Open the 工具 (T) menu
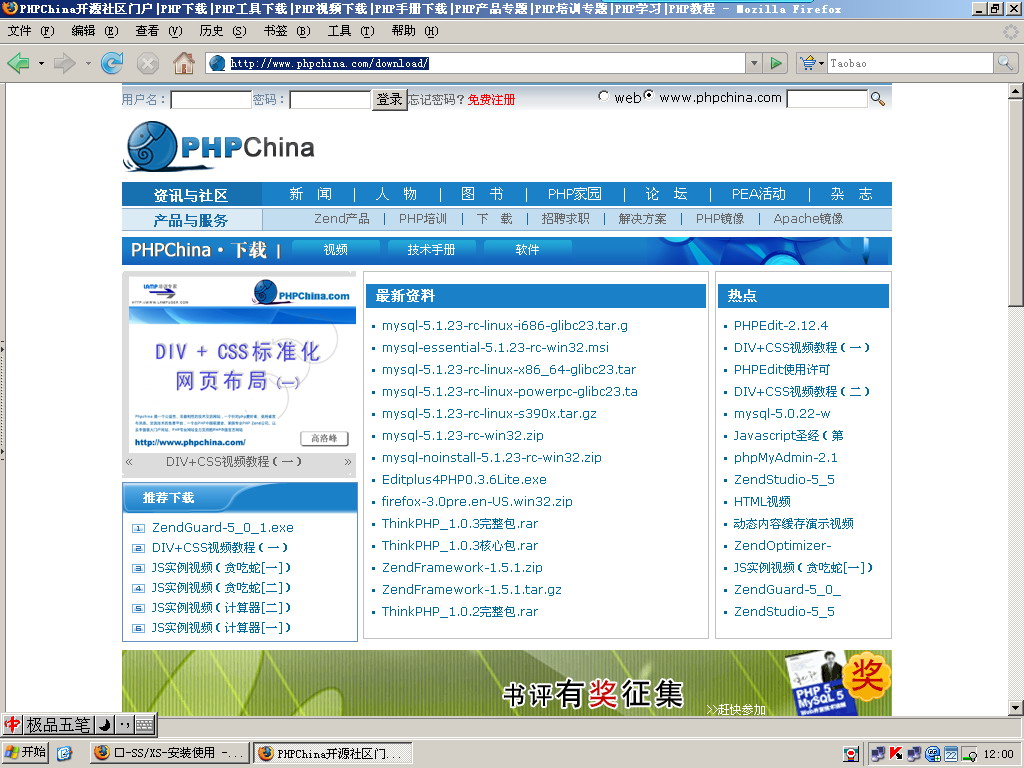The image size is (1024, 768). coord(351,31)
